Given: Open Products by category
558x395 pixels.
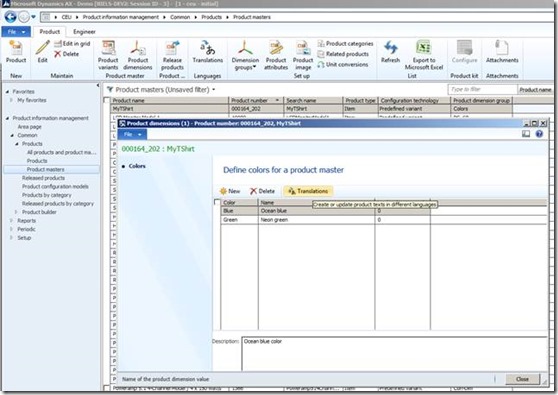Looking at the screenshot, I should (x=47, y=195).
